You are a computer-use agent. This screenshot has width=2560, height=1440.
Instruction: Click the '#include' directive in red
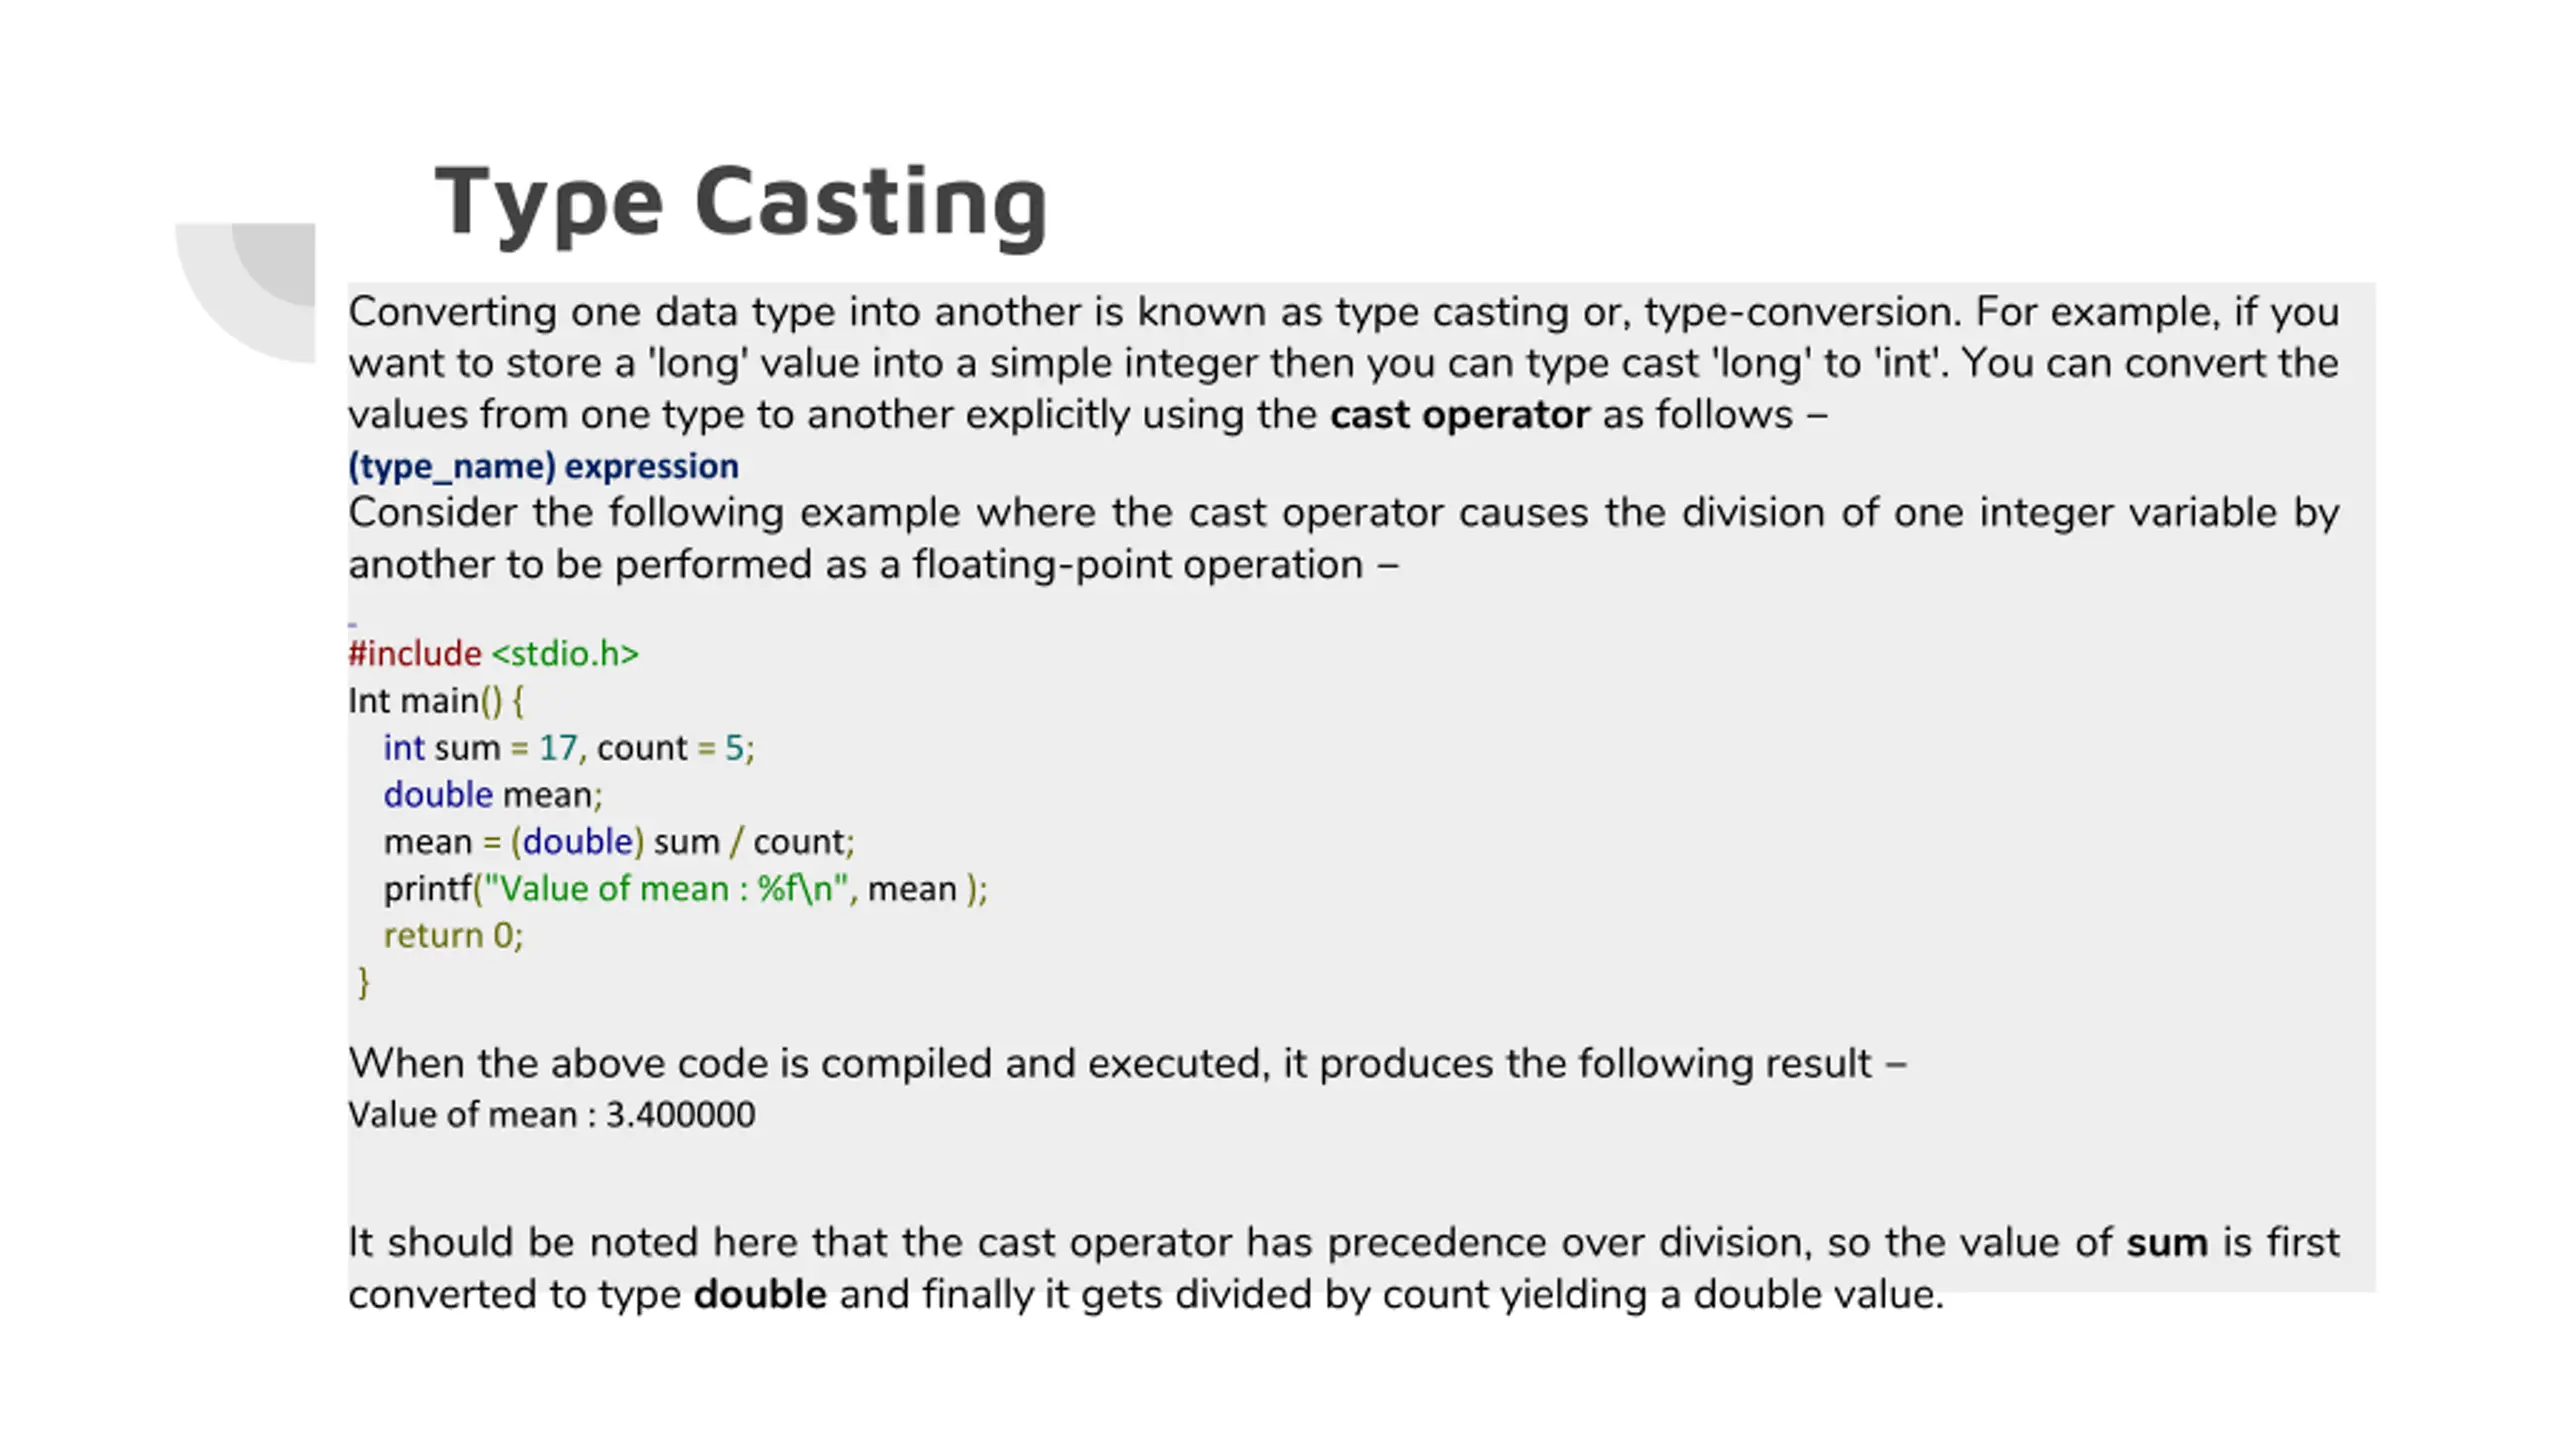pyautogui.click(x=414, y=654)
